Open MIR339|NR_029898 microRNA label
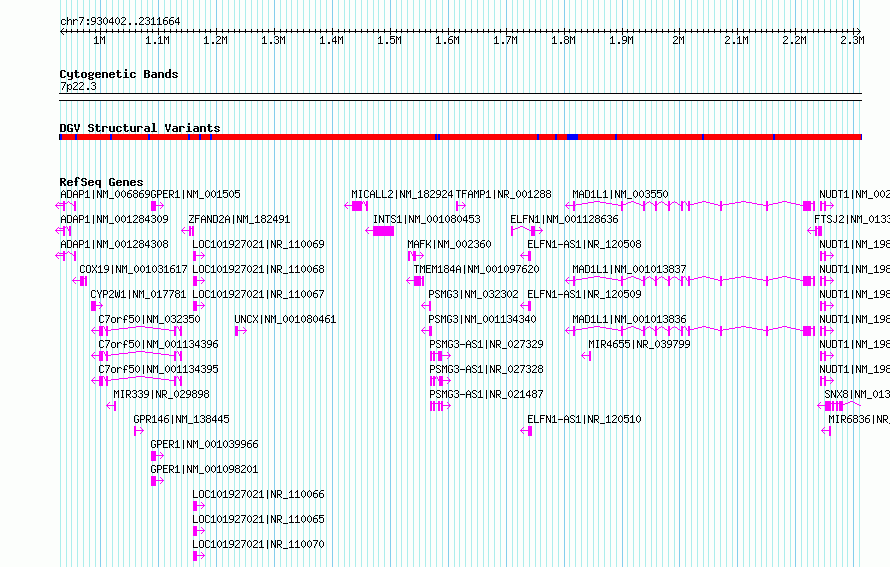 point(161,394)
